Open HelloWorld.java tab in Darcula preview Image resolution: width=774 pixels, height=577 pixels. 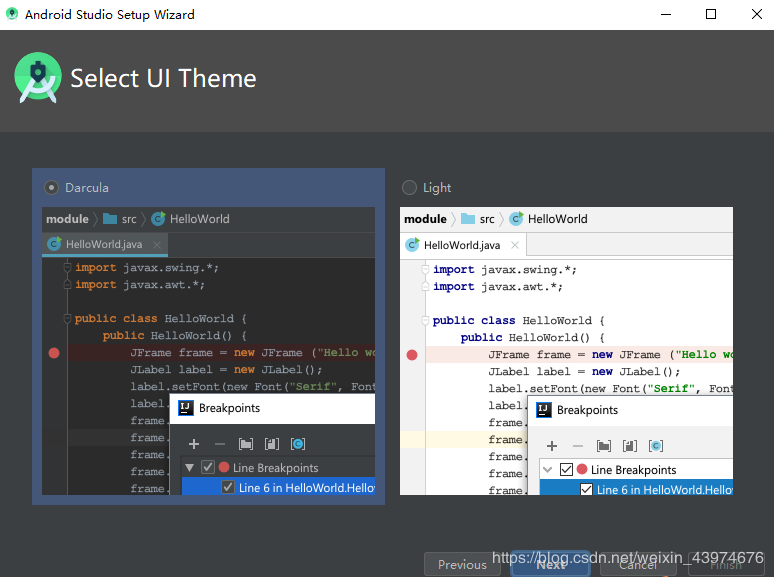click(x=104, y=244)
